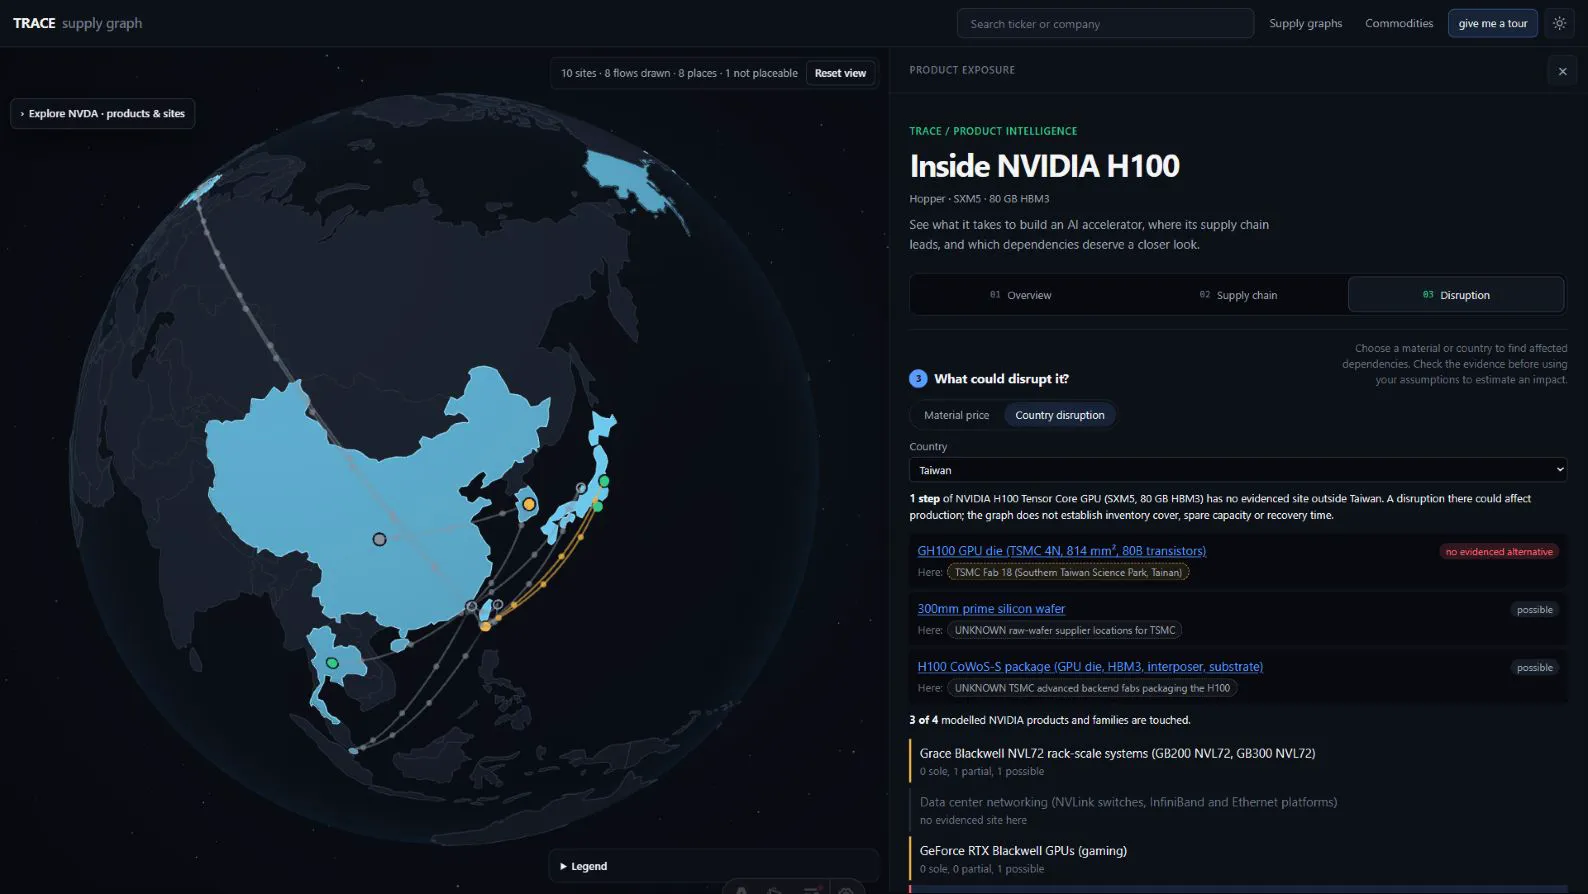The width and height of the screenshot is (1588, 894).
Task: Open the Supply graphs menu item
Action: (1305, 23)
